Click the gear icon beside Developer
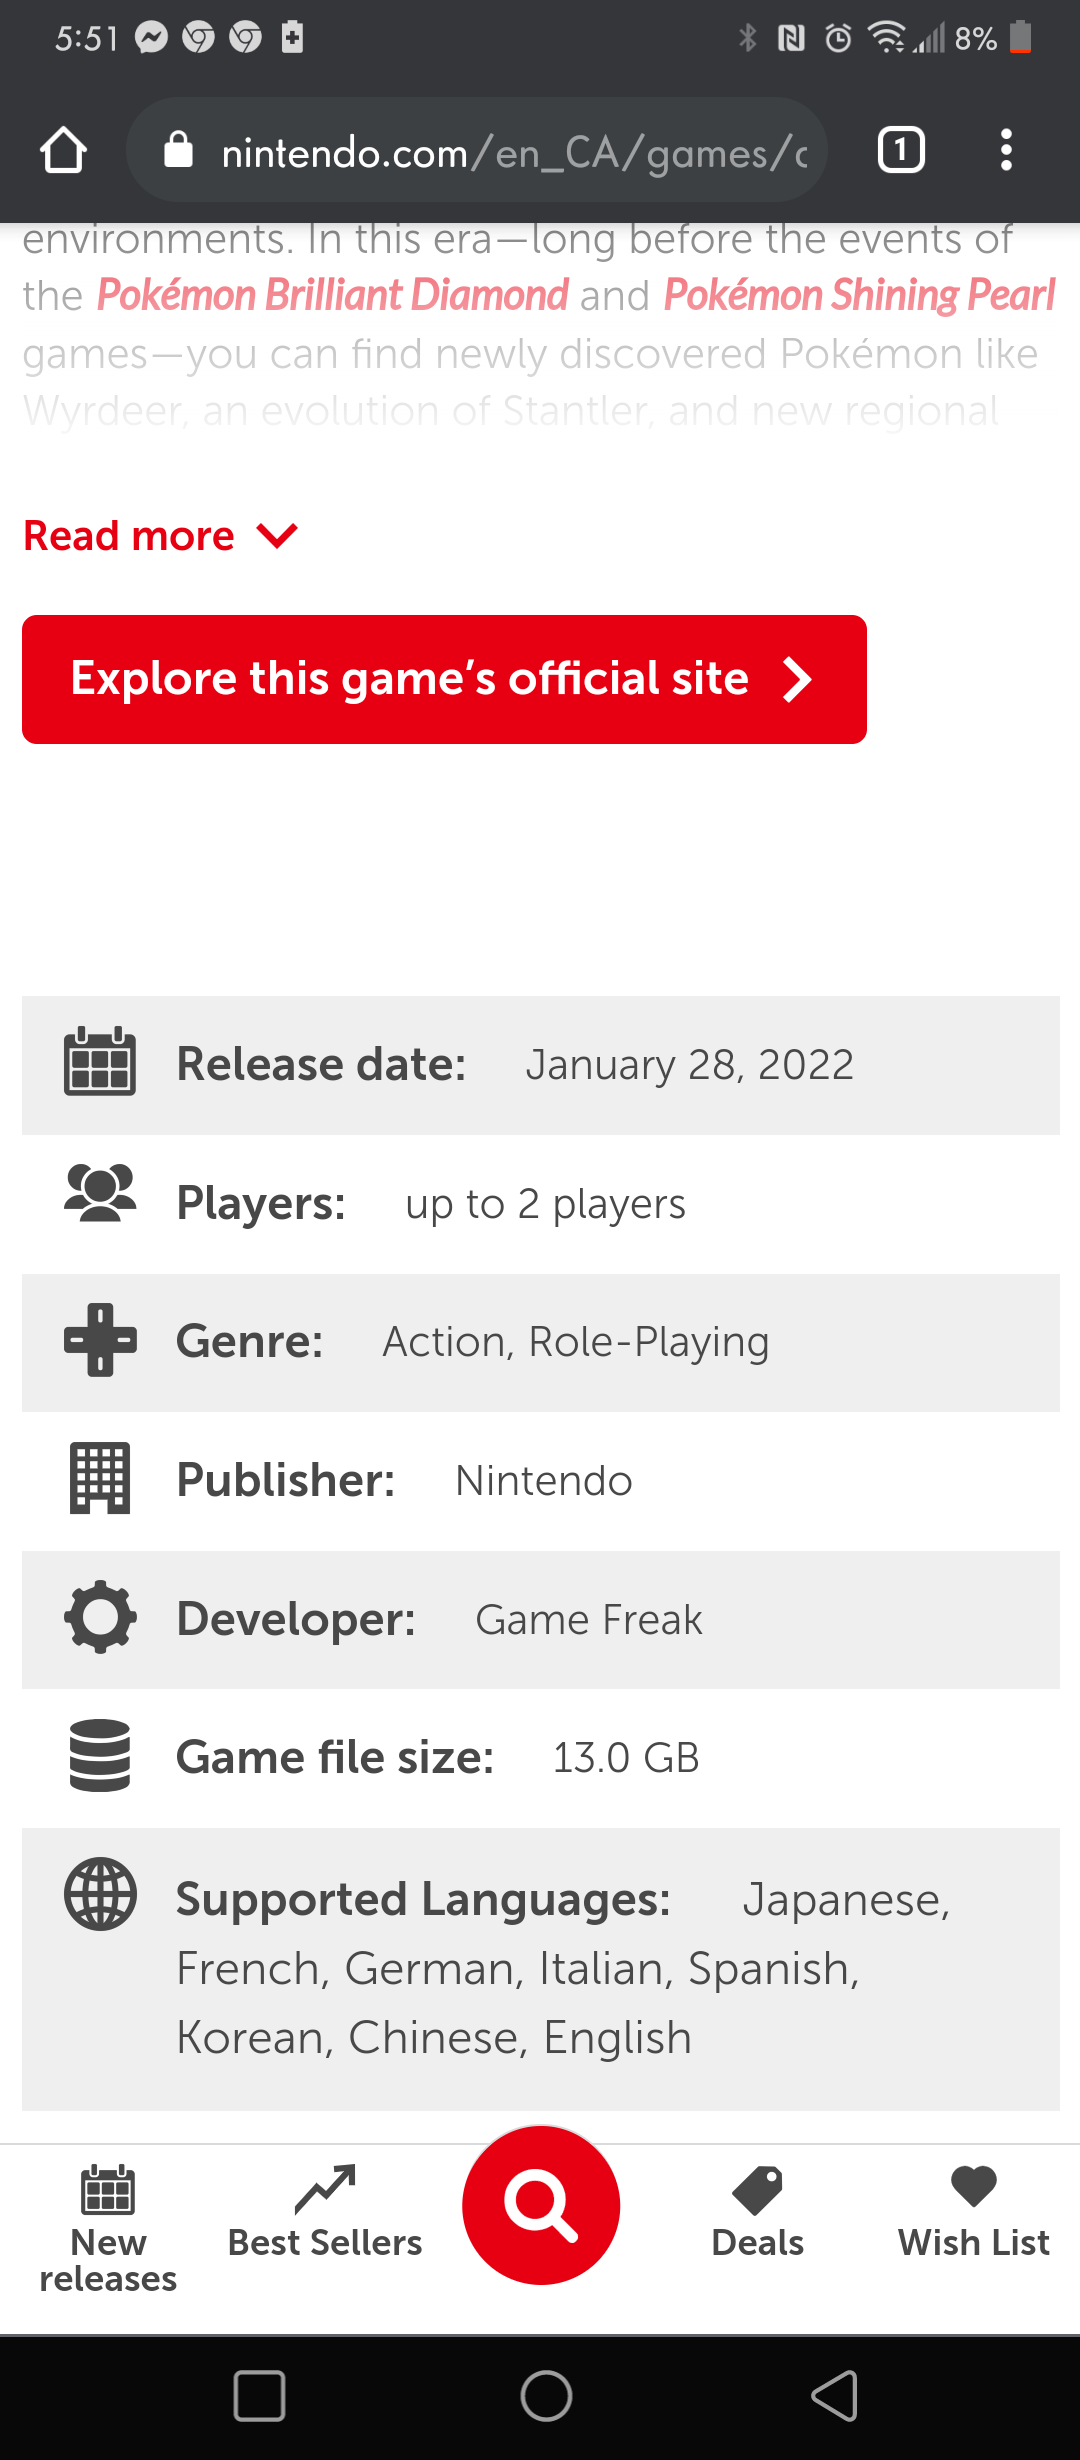This screenshot has width=1080, height=2460. pyautogui.click(x=98, y=1619)
